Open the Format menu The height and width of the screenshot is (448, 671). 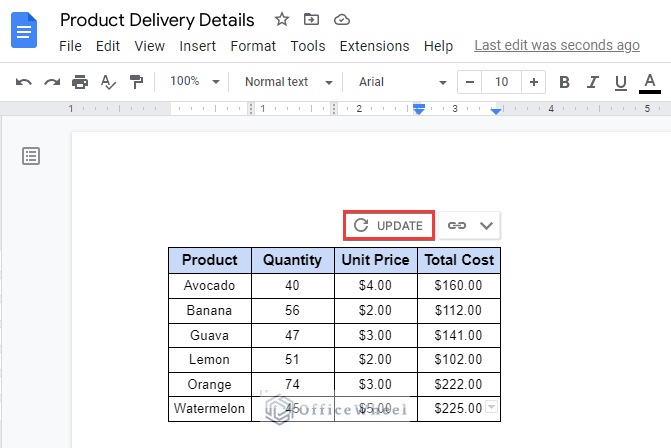click(253, 46)
